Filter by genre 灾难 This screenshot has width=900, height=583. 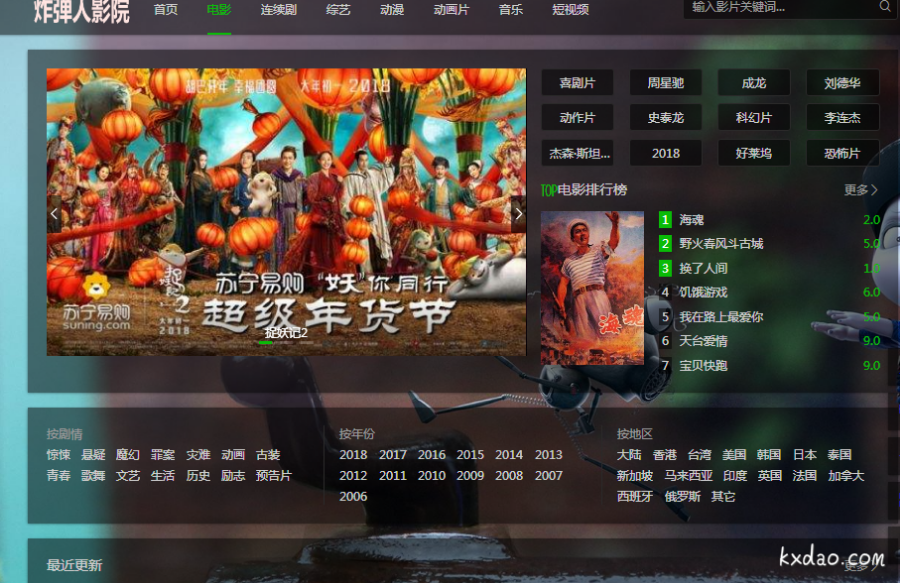click(x=198, y=454)
